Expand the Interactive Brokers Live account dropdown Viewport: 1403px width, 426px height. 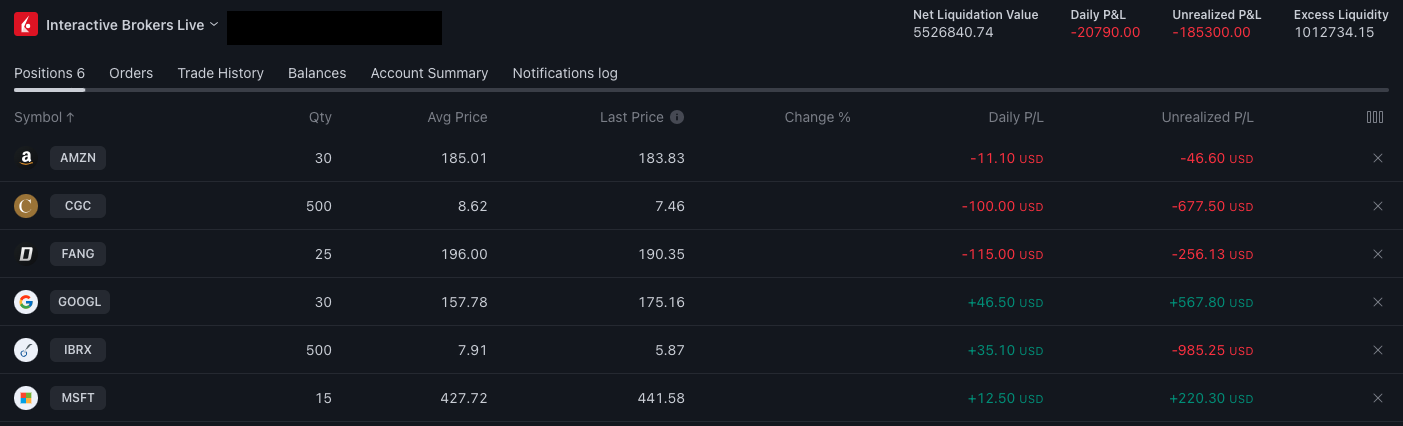pyautogui.click(x=214, y=25)
